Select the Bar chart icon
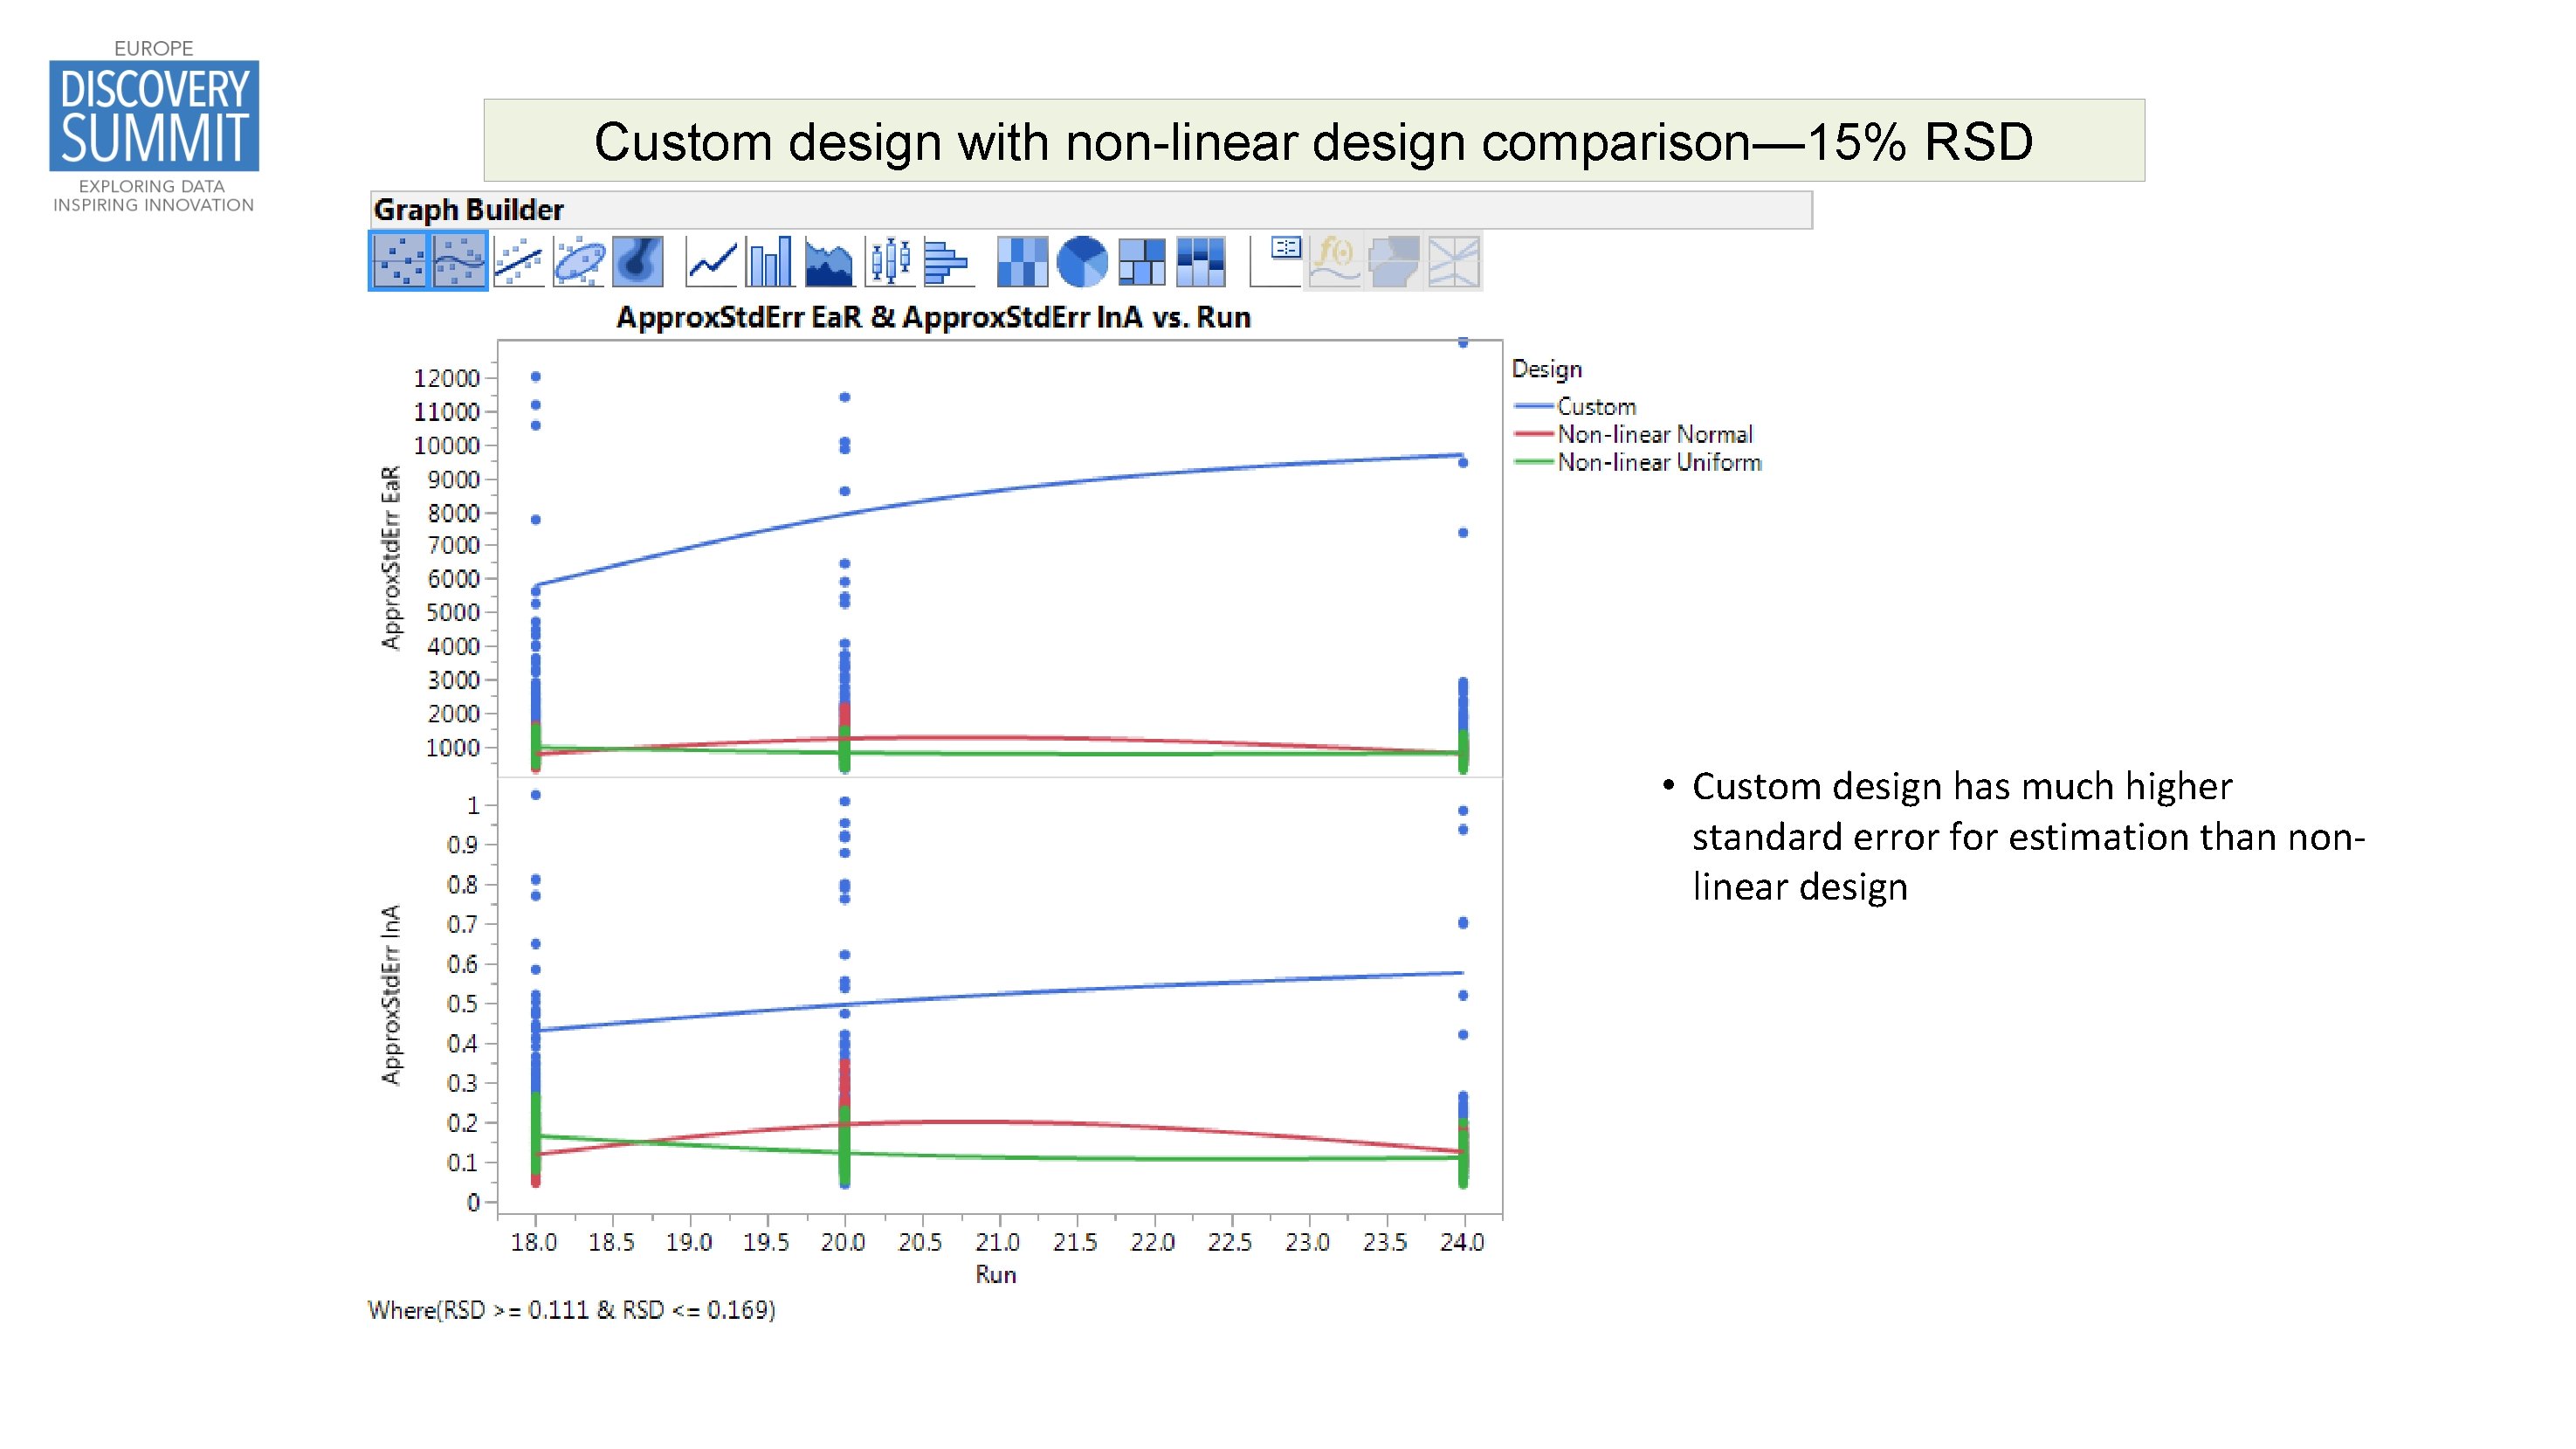This screenshot has height=1449, width=2576. (769, 262)
